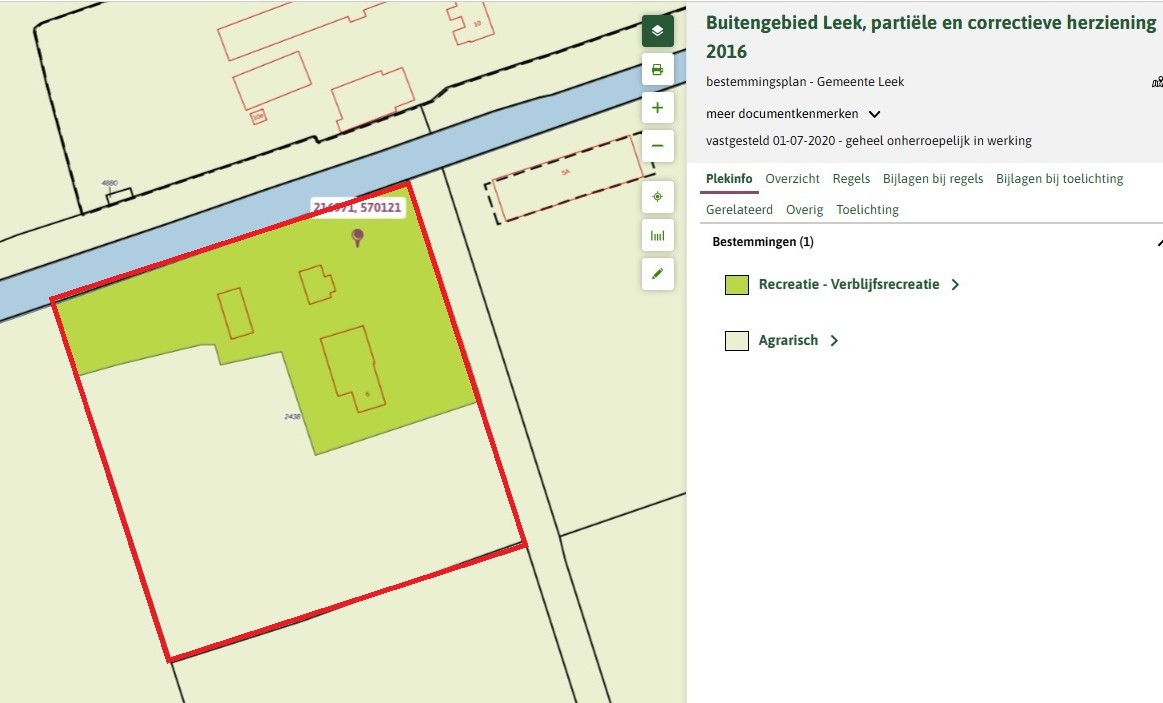Click the location pin marker on map

click(358, 237)
